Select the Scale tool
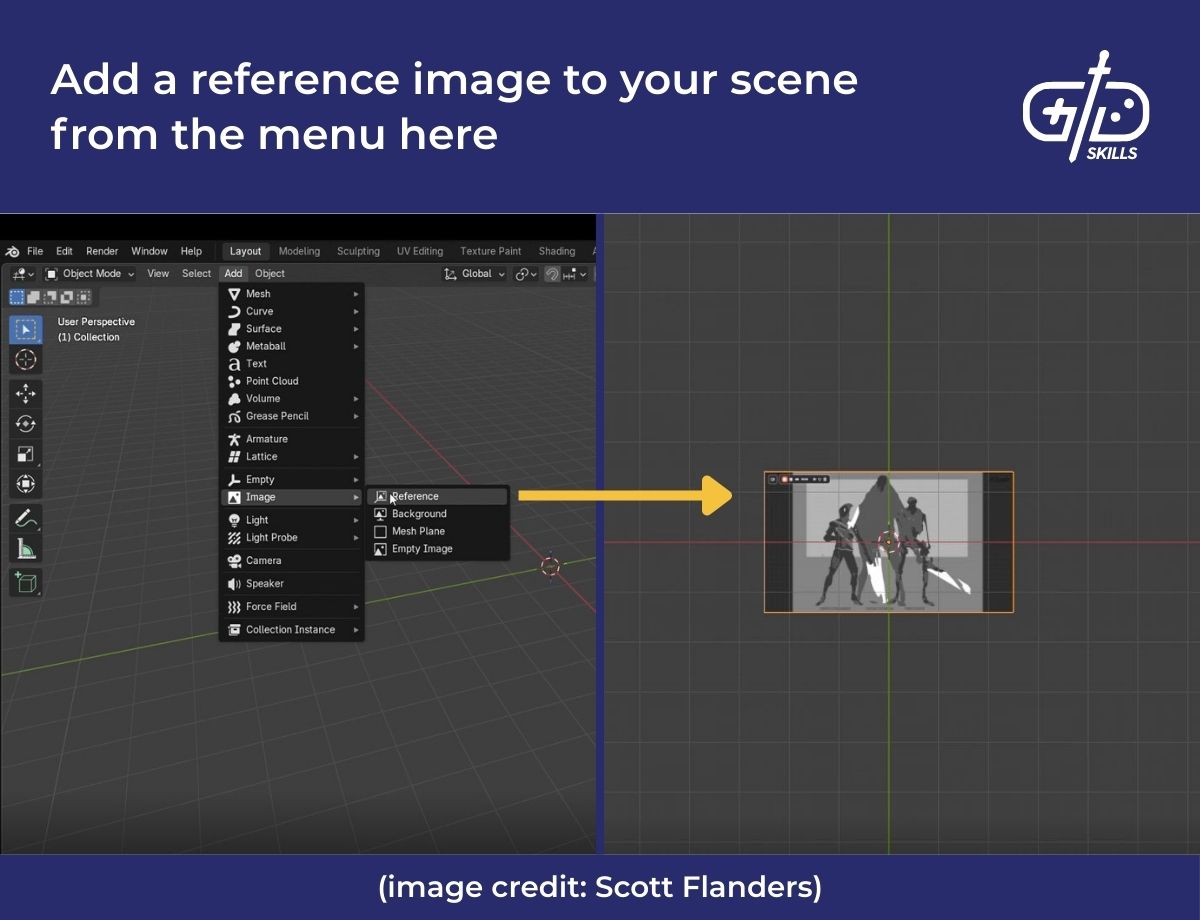The image size is (1200, 920). tap(25, 453)
